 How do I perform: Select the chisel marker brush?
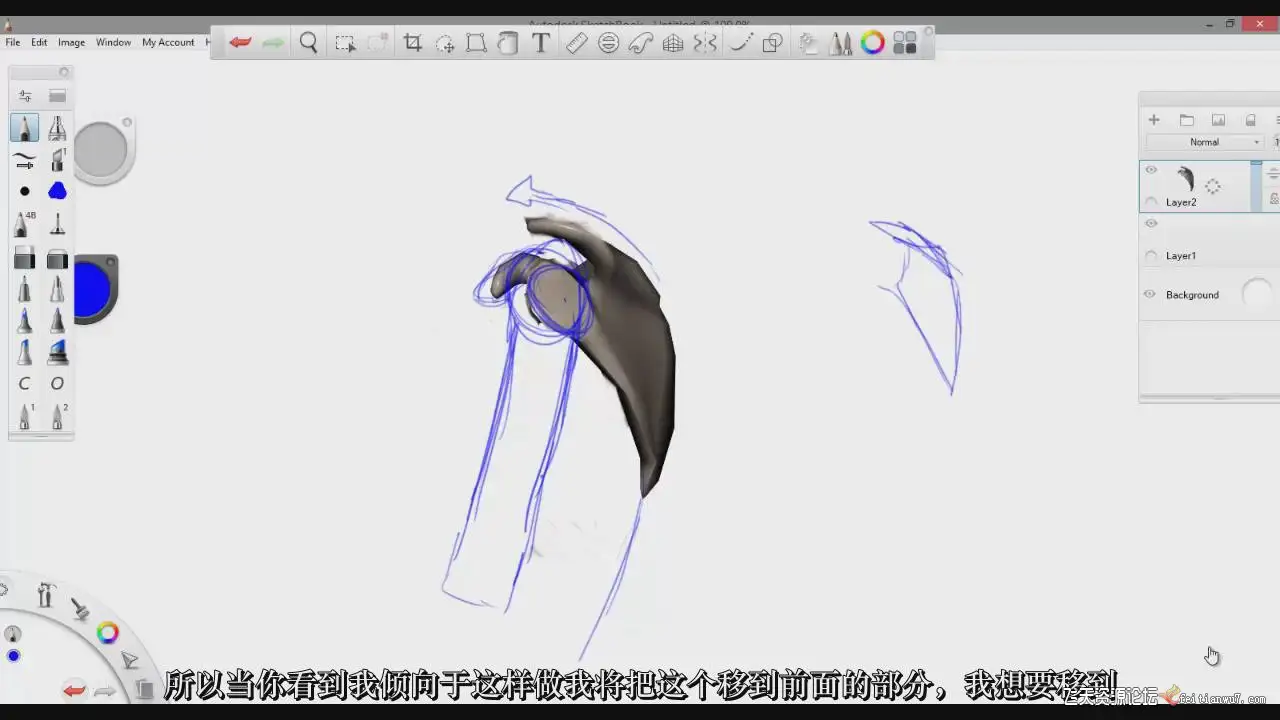(x=57, y=160)
